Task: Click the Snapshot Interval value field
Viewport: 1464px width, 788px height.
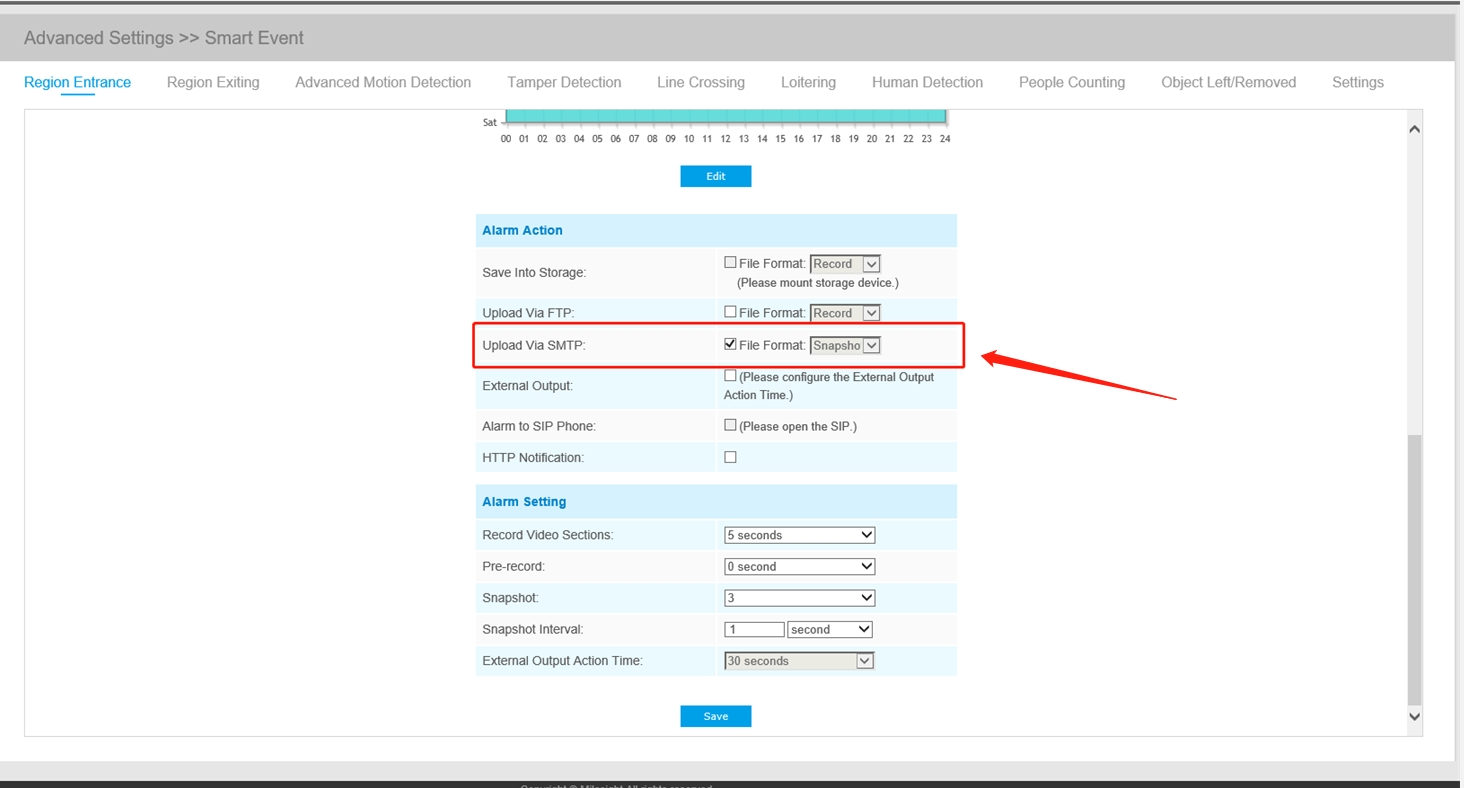Action: pyautogui.click(x=754, y=630)
